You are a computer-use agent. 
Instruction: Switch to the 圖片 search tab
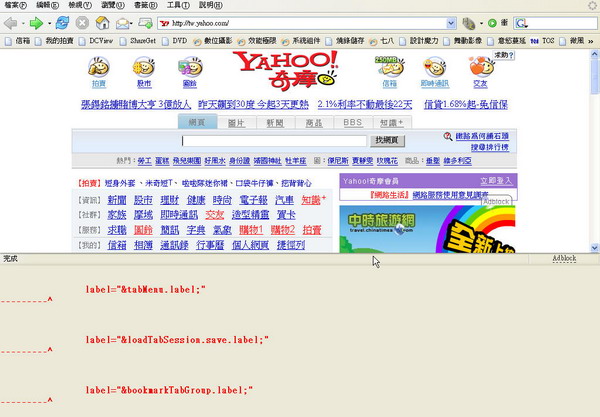click(236, 123)
